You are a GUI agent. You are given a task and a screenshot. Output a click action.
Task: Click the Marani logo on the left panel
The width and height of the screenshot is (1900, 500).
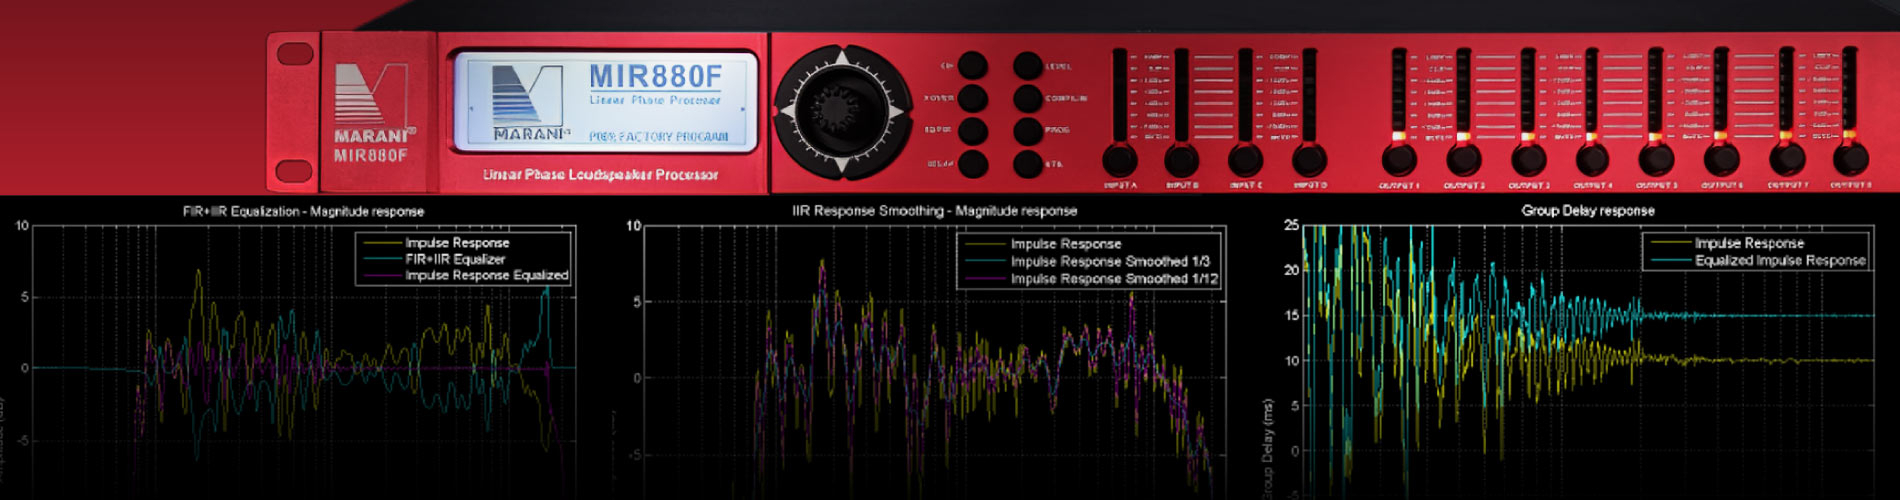[x=373, y=105]
